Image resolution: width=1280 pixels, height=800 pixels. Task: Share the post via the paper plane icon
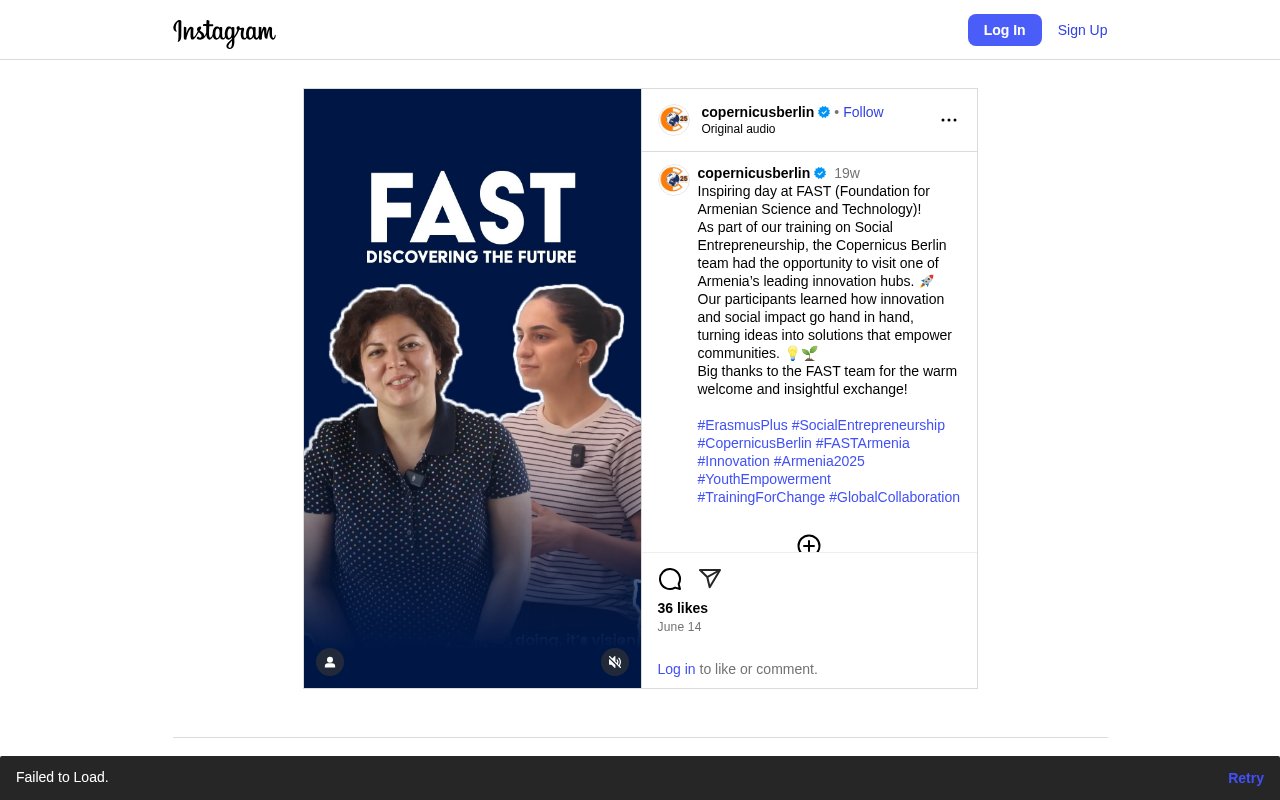(709, 579)
